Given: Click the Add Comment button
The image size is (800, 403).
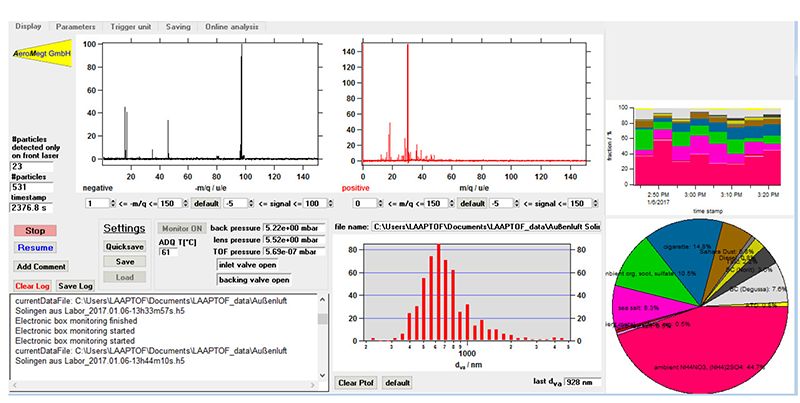Looking at the screenshot, I should click(x=40, y=267).
